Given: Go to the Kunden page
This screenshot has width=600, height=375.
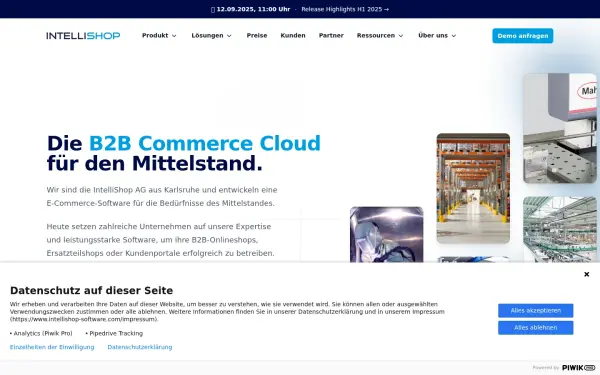Looking at the screenshot, I should click(x=293, y=36).
